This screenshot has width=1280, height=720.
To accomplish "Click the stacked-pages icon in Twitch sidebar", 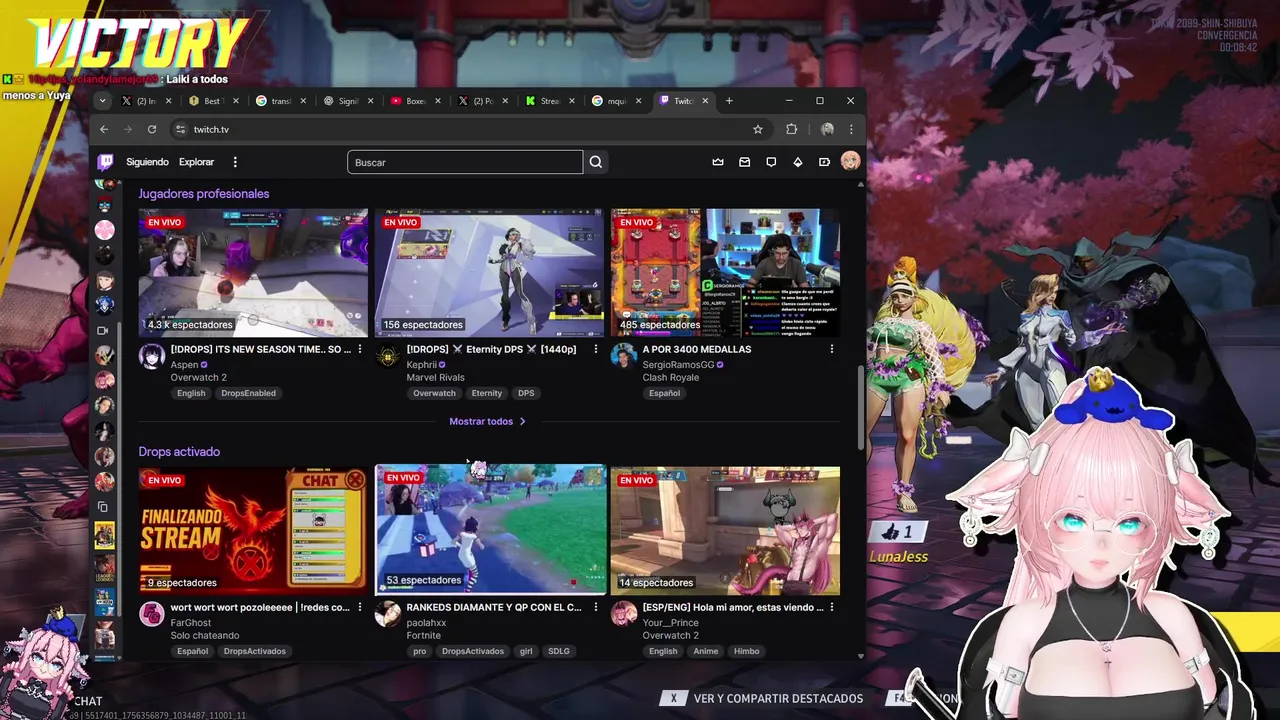I will [x=103, y=507].
